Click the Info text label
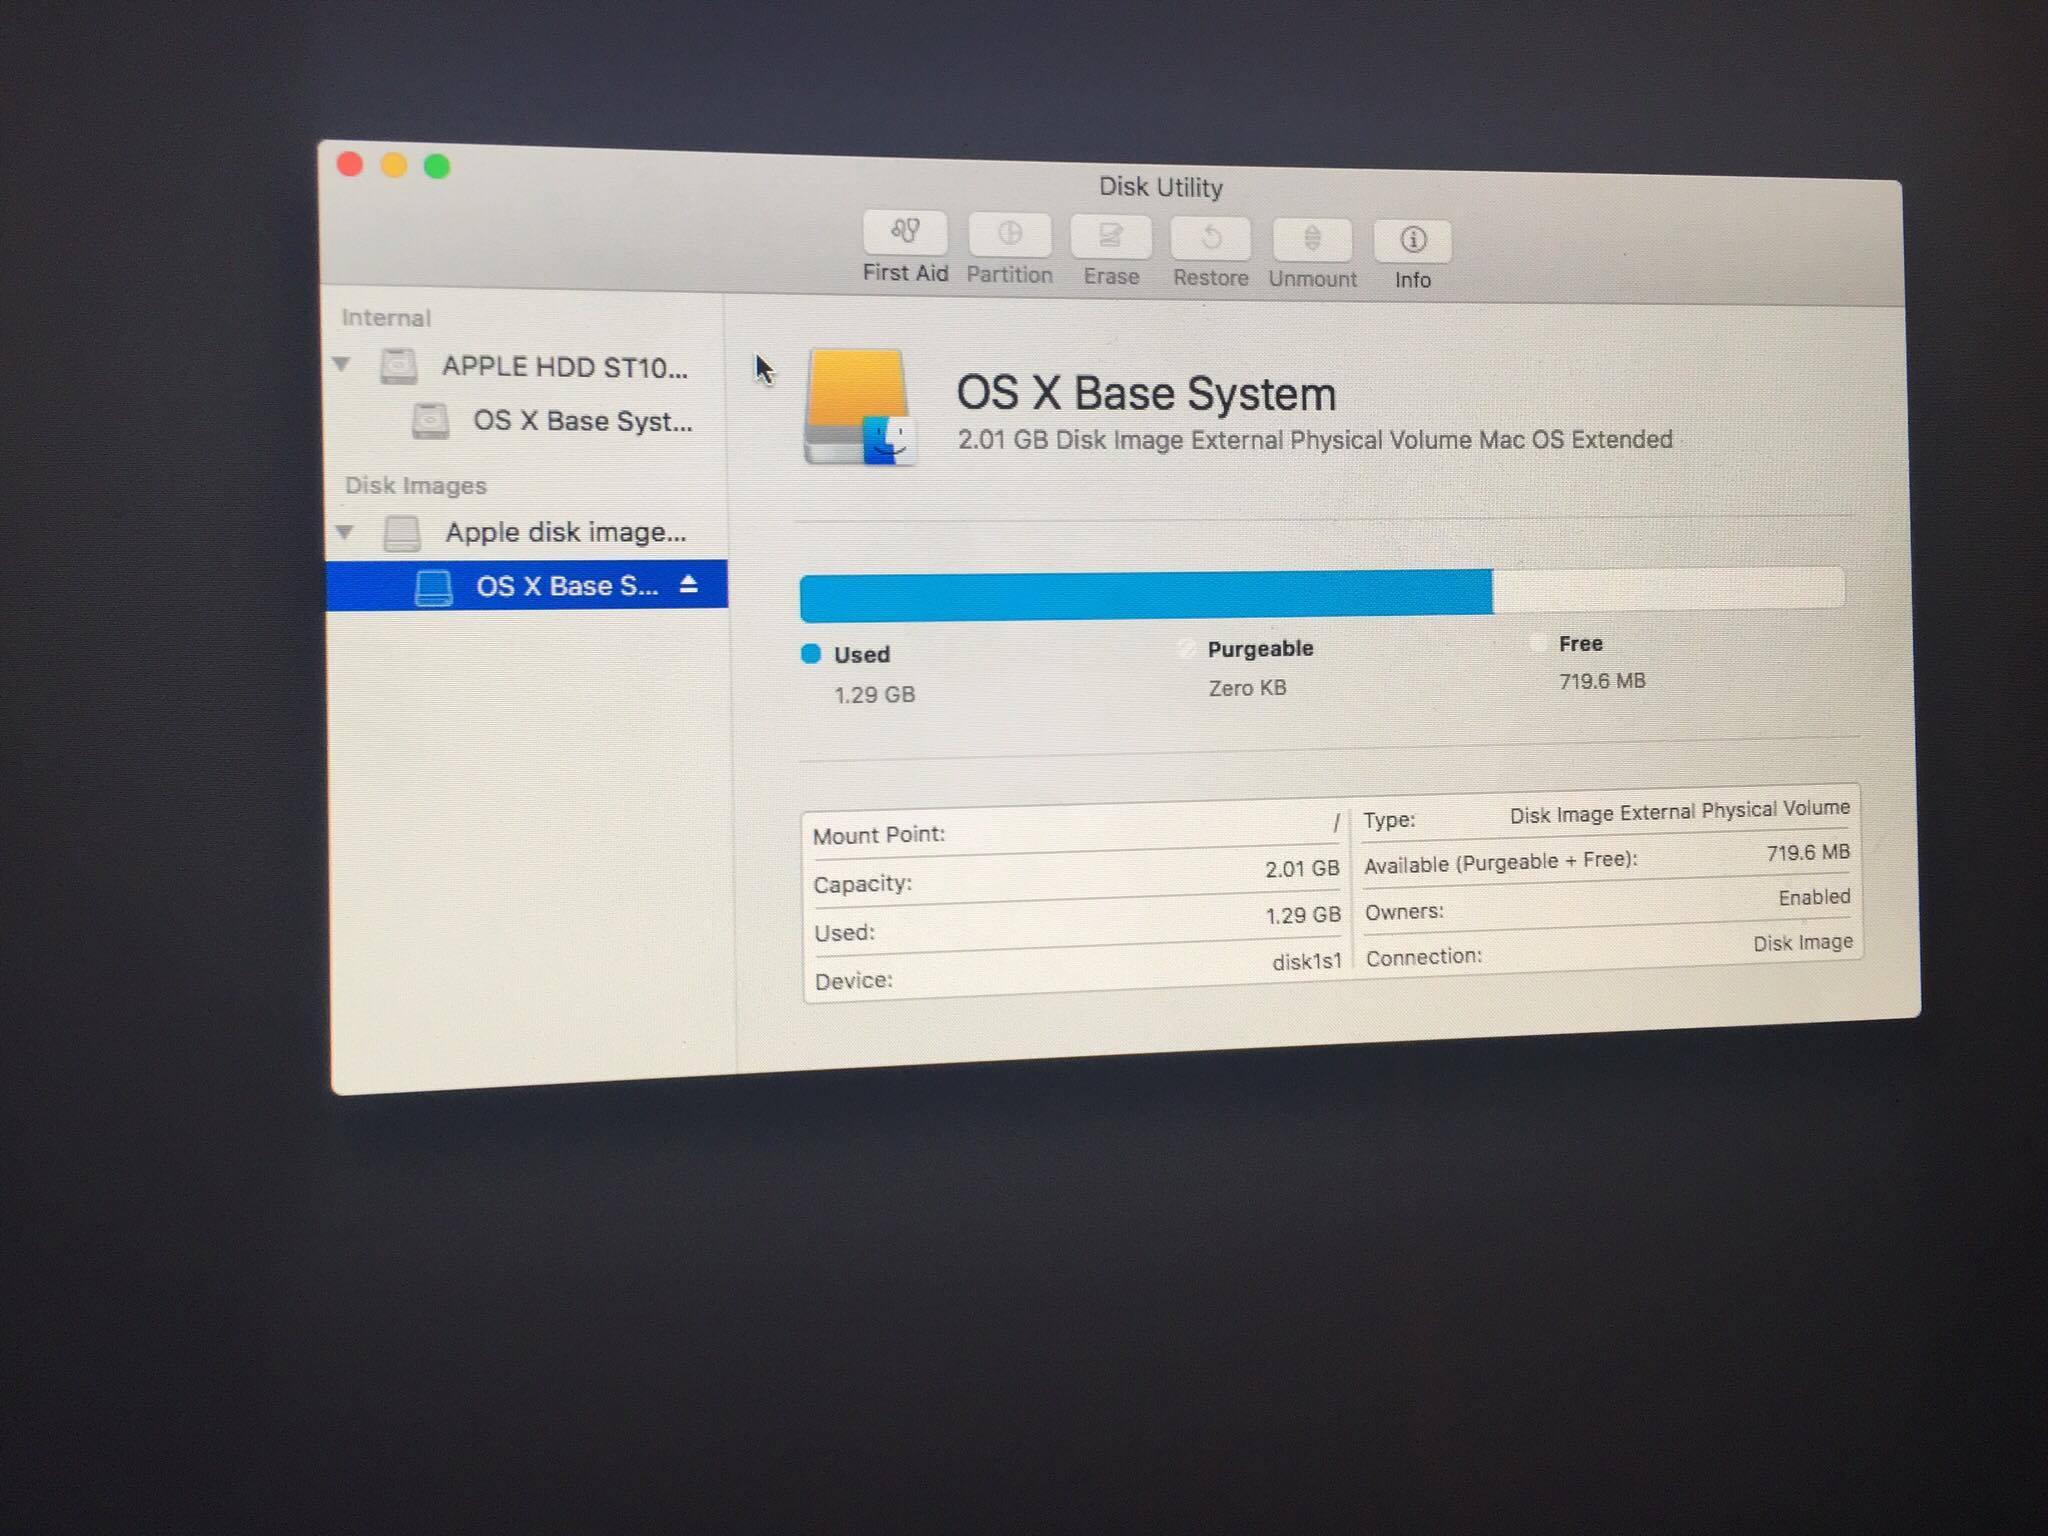2048x1536 pixels. 1412,281
